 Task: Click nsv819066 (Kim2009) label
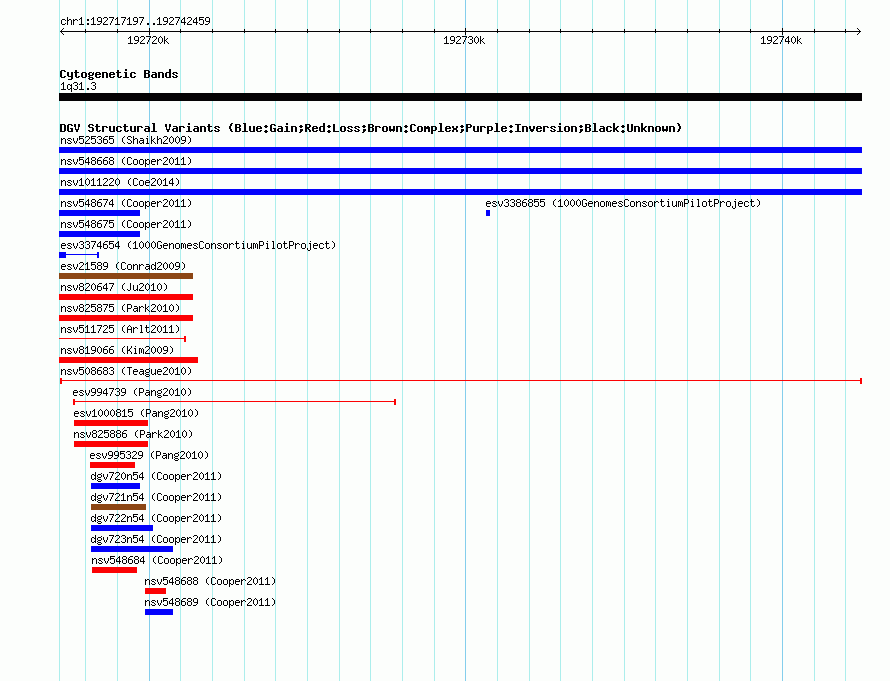(x=117, y=350)
